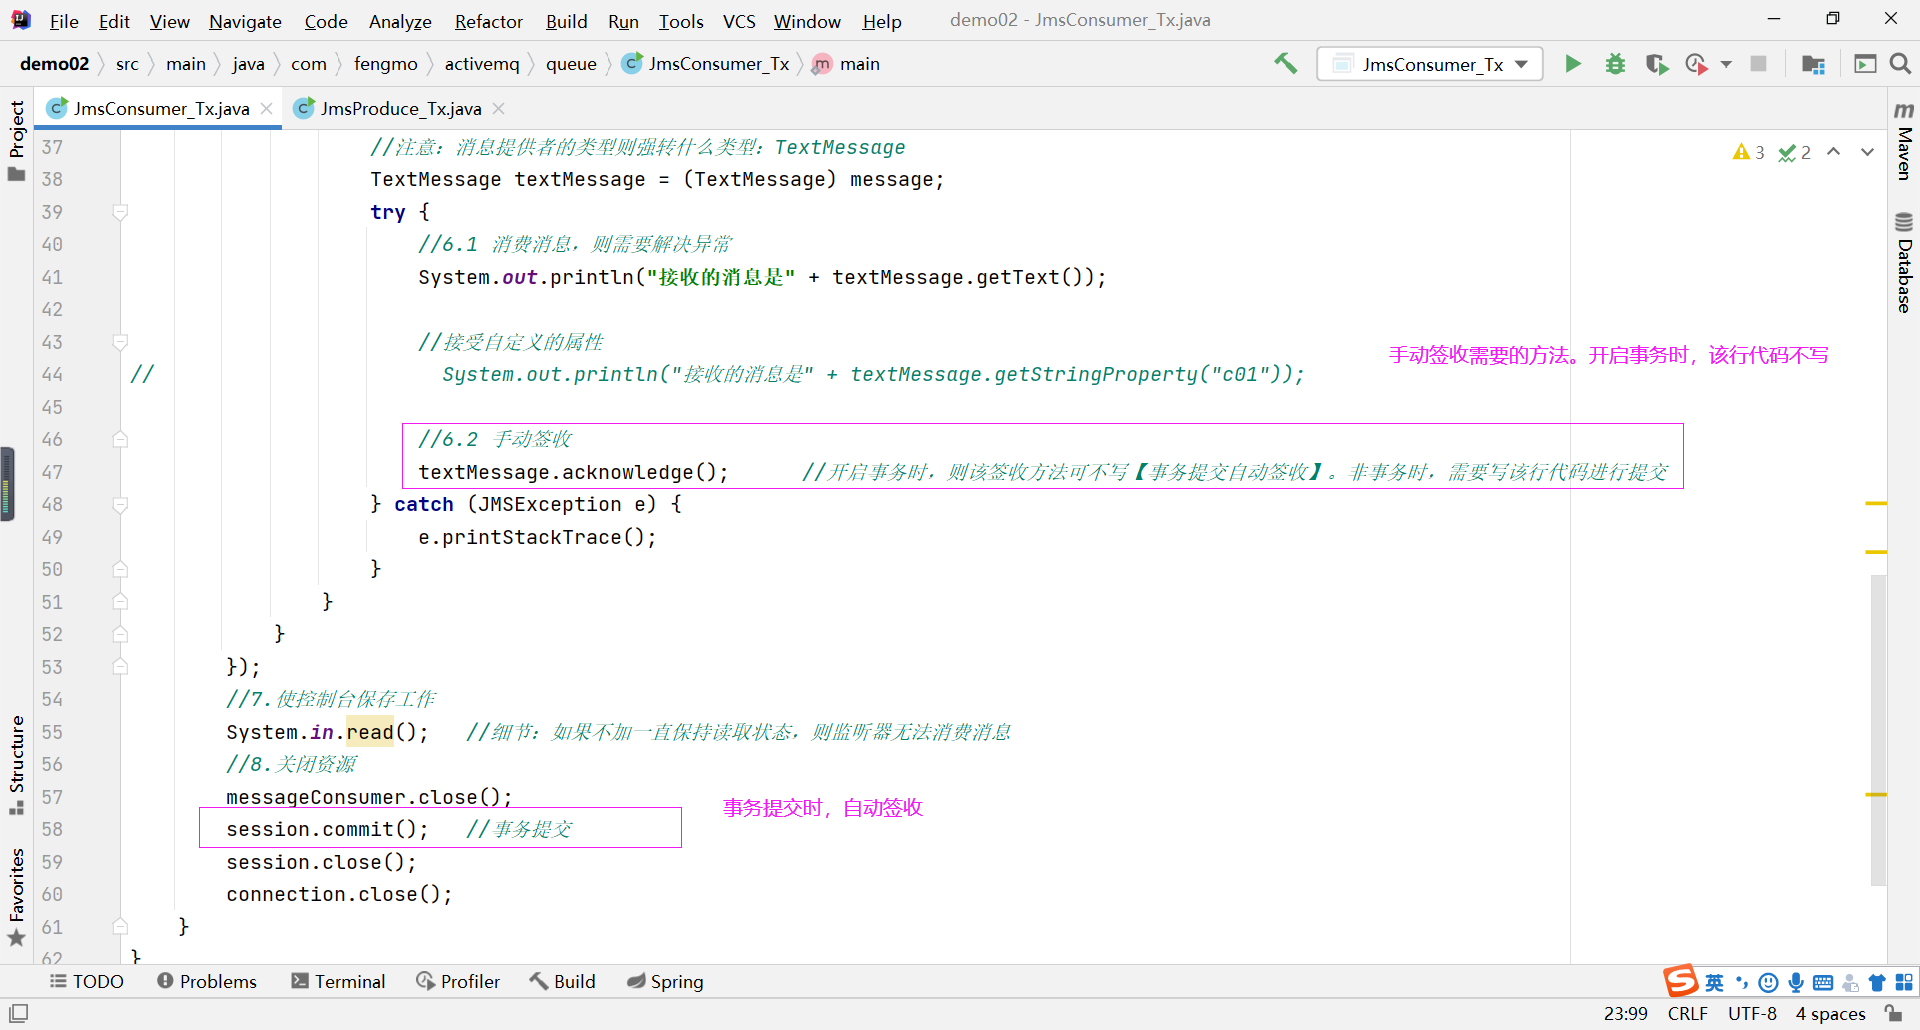Screen dimensions: 1920x1030
Task: Click the demo02 project breadcrumb
Action: coord(54,64)
